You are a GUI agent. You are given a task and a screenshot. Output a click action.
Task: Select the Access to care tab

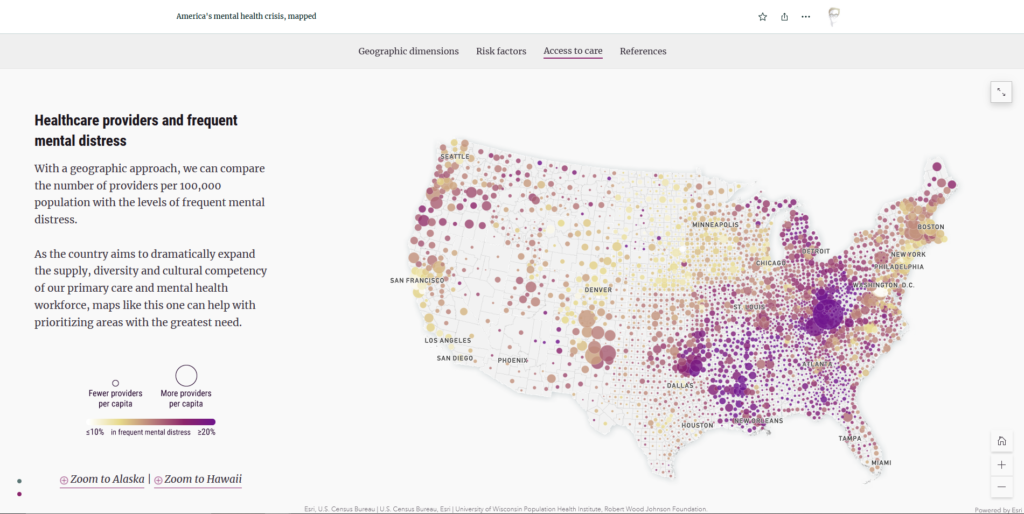(x=573, y=51)
